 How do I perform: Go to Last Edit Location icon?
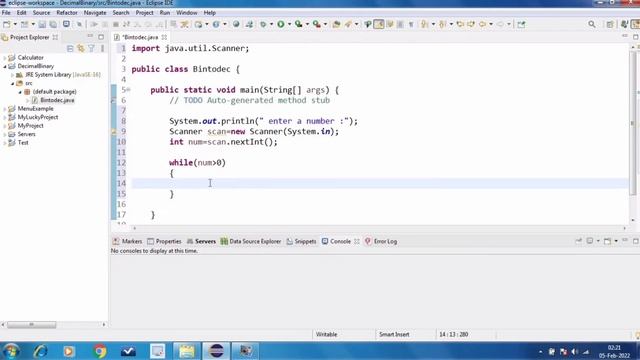pos(460,24)
